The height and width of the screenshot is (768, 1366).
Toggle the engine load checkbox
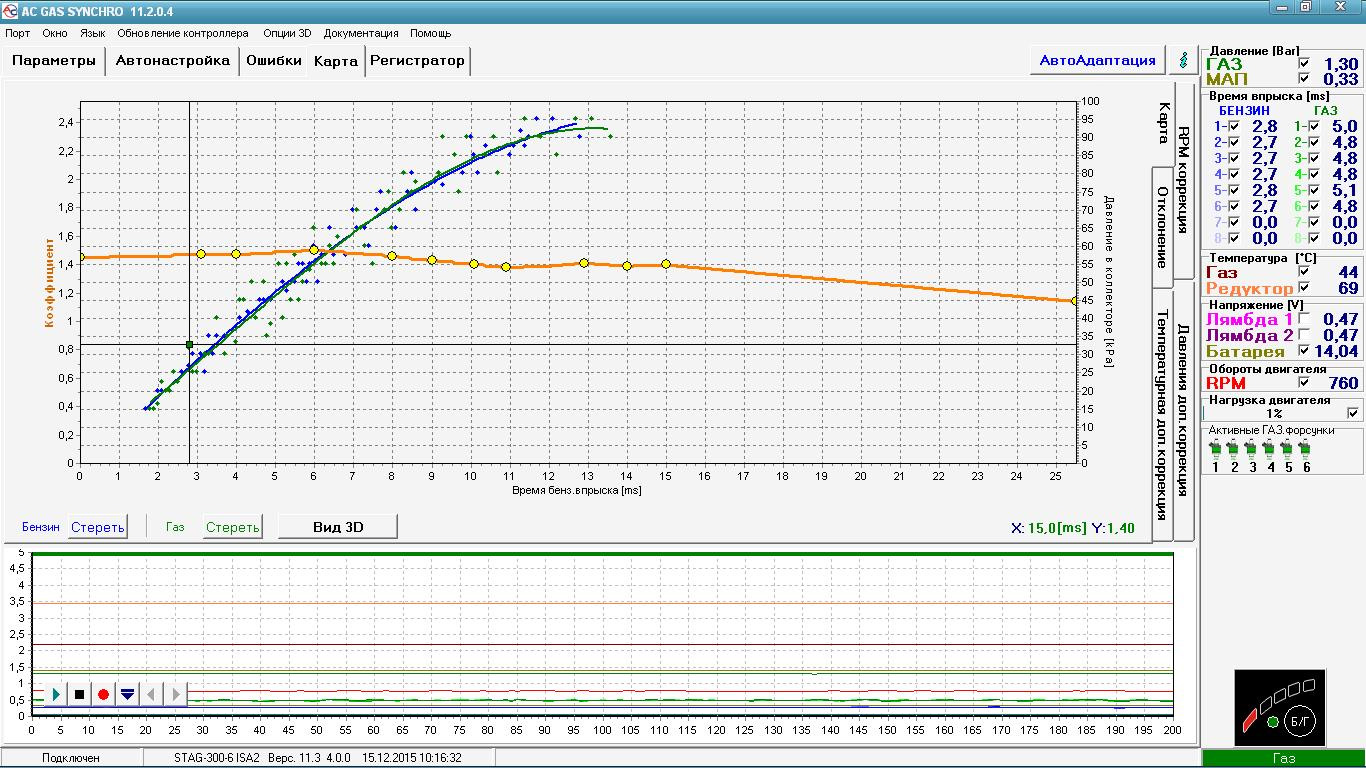pos(1353,413)
